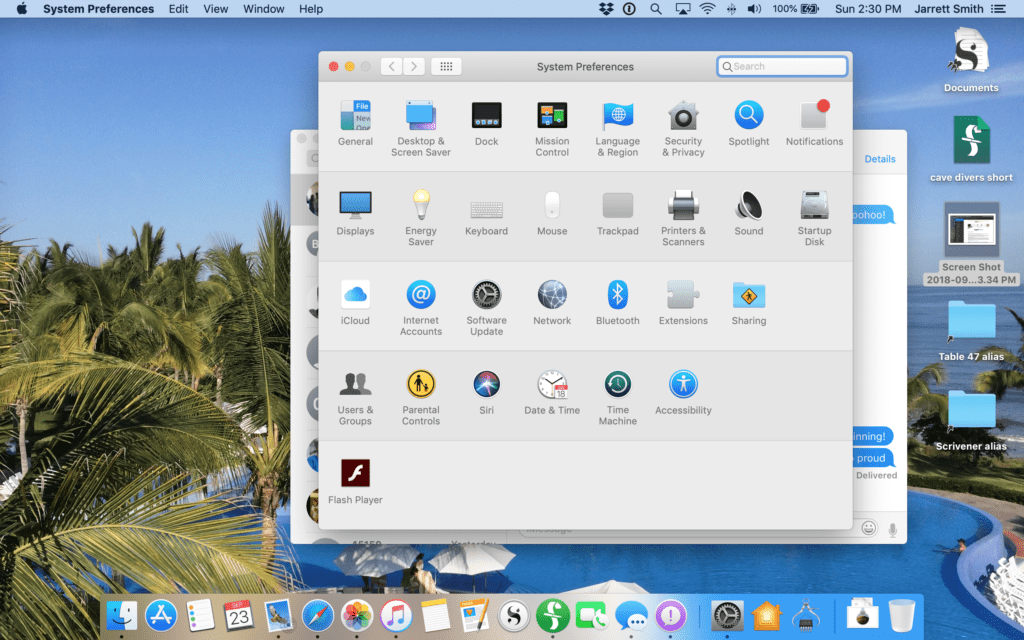Image resolution: width=1024 pixels, height=640 pixels.
Task: Open Notification Center icon in menu bar
Action: (998, 8)
